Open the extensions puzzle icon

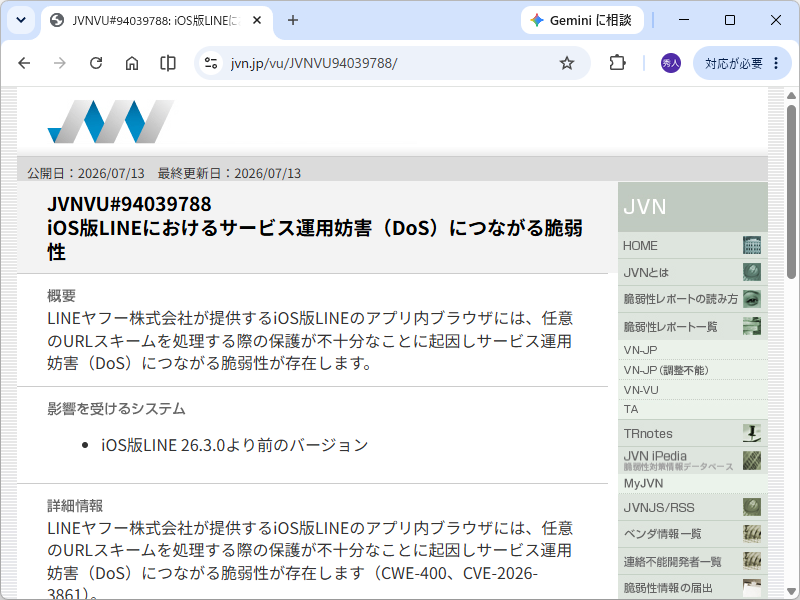coord(617,63)
